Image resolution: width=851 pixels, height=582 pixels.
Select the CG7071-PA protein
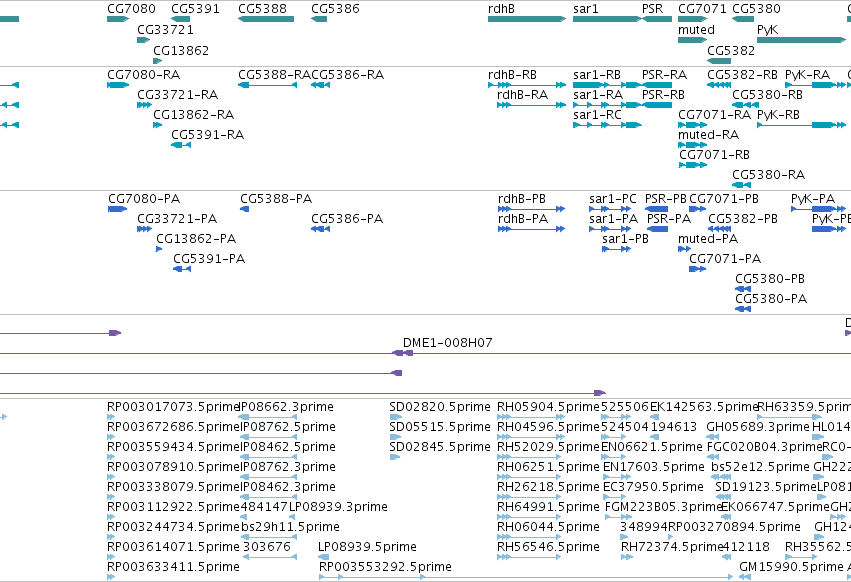(x=697, y=269)
